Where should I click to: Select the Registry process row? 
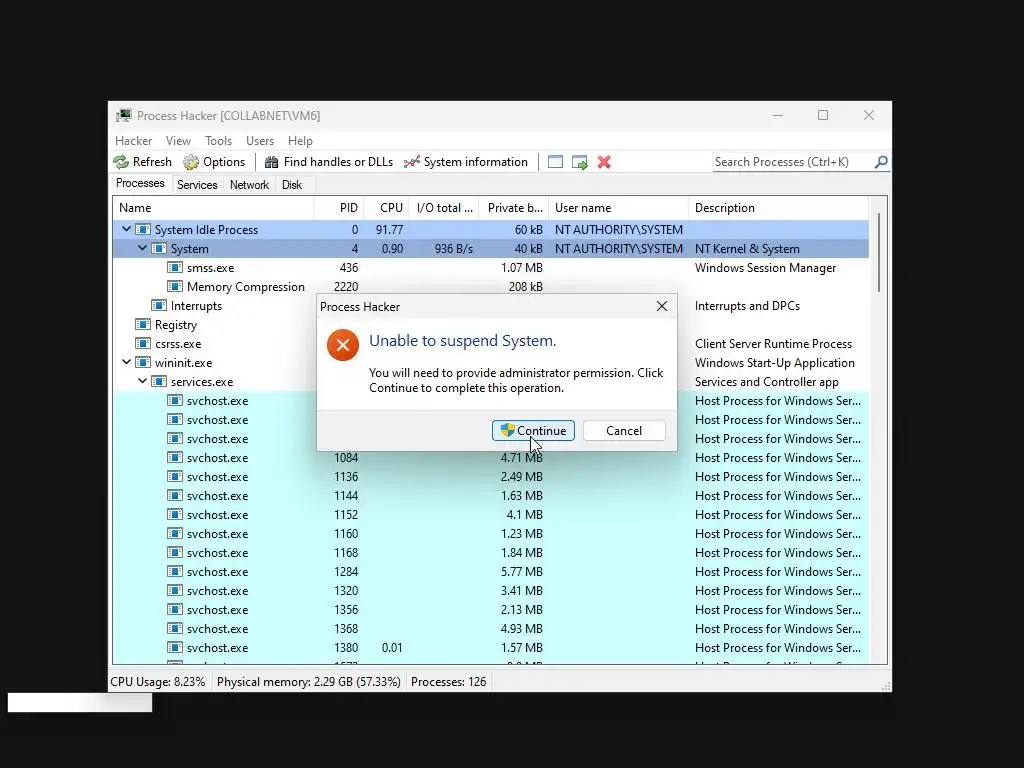pyautogui.click(x=490, y=325)
